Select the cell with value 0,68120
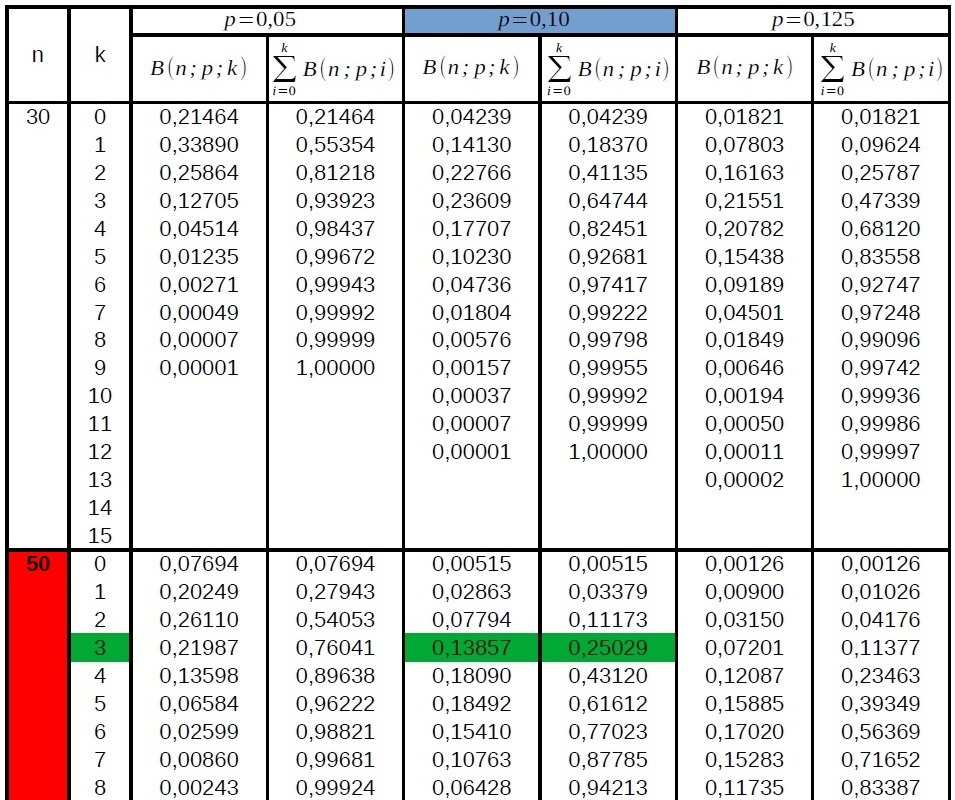Viewport: 955px width, 800px height. coord(880,229)
